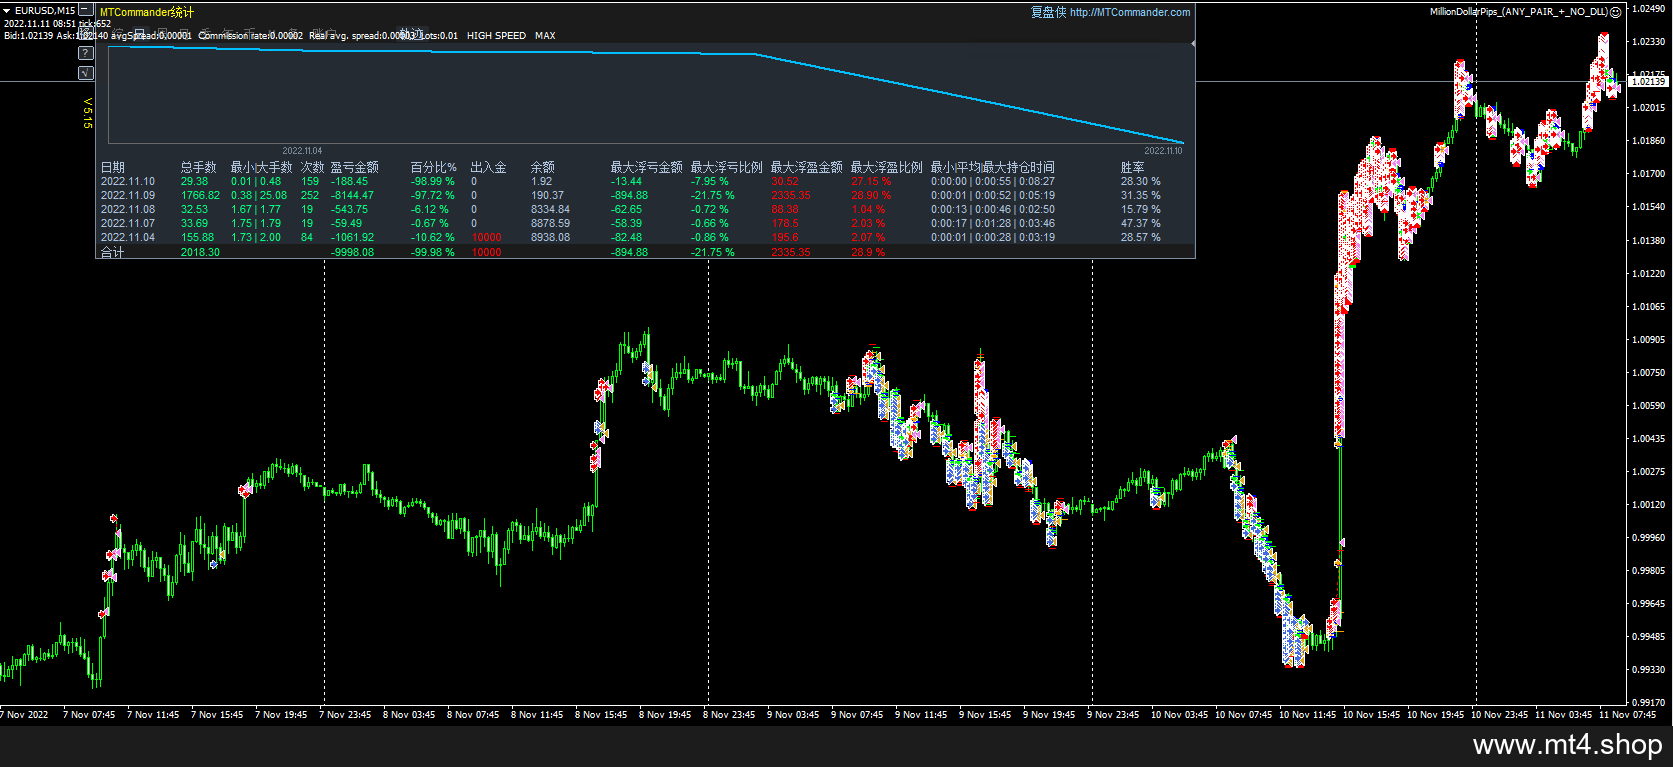Click the win rate value 15.79 %
Screen dimensions: 1673x767
[1141, 210]
